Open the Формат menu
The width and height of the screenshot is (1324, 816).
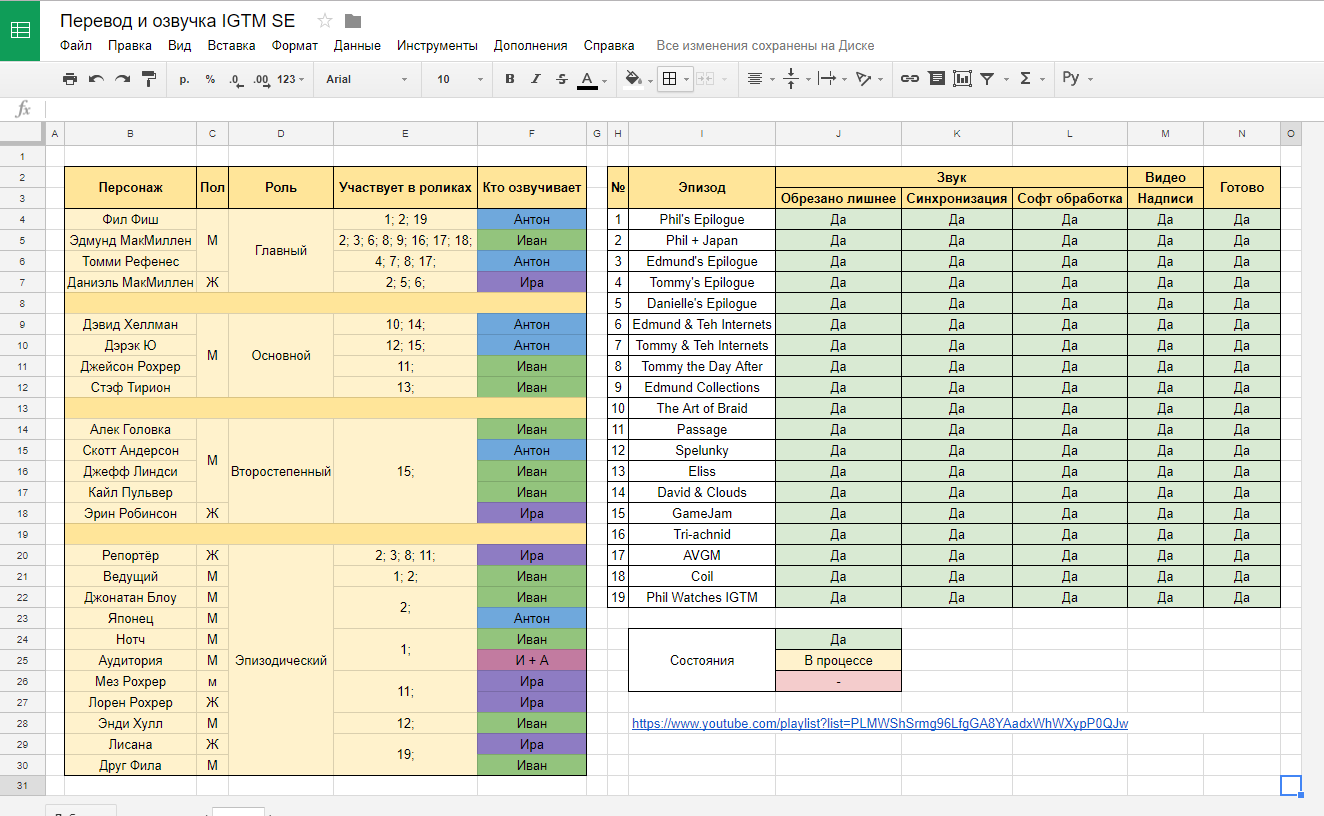295,45
